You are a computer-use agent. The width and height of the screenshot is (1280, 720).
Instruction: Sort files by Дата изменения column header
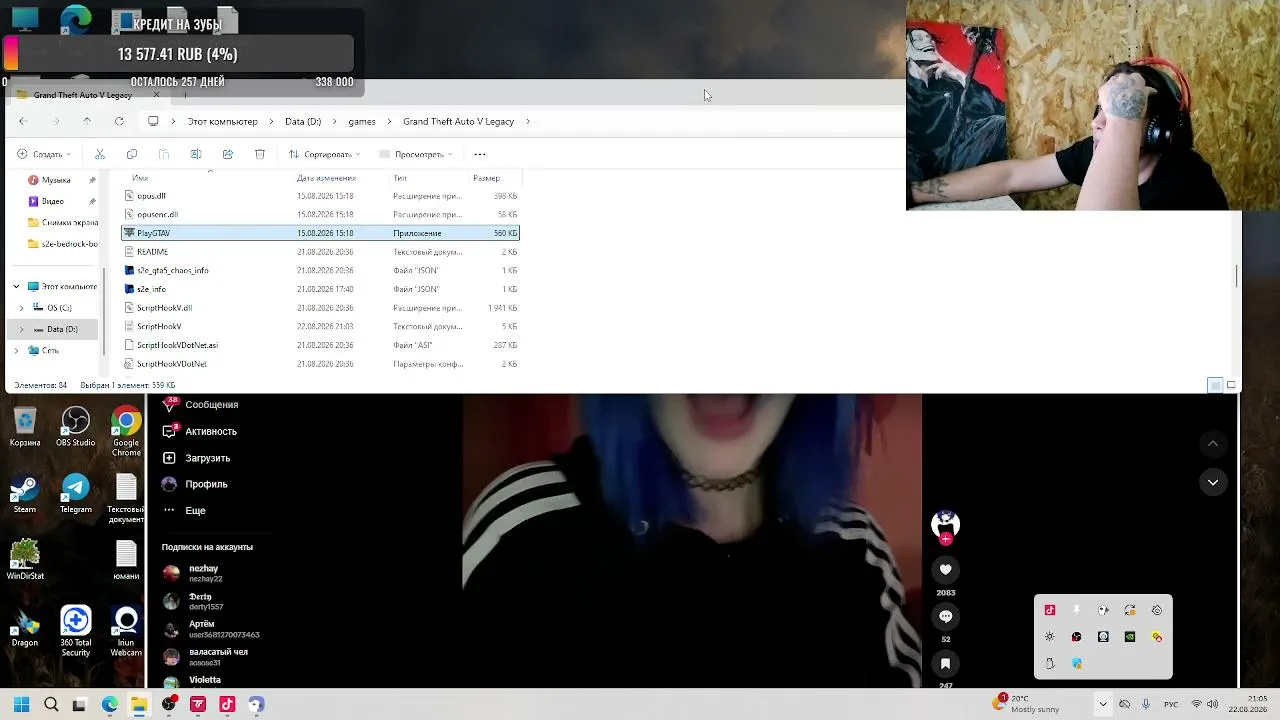point(326,178)
